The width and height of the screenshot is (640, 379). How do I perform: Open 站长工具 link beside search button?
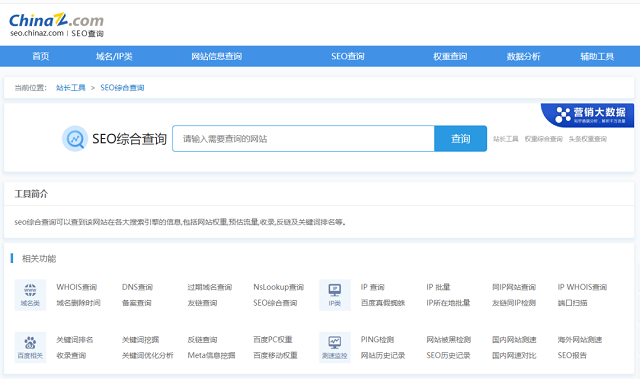(506, 139)
